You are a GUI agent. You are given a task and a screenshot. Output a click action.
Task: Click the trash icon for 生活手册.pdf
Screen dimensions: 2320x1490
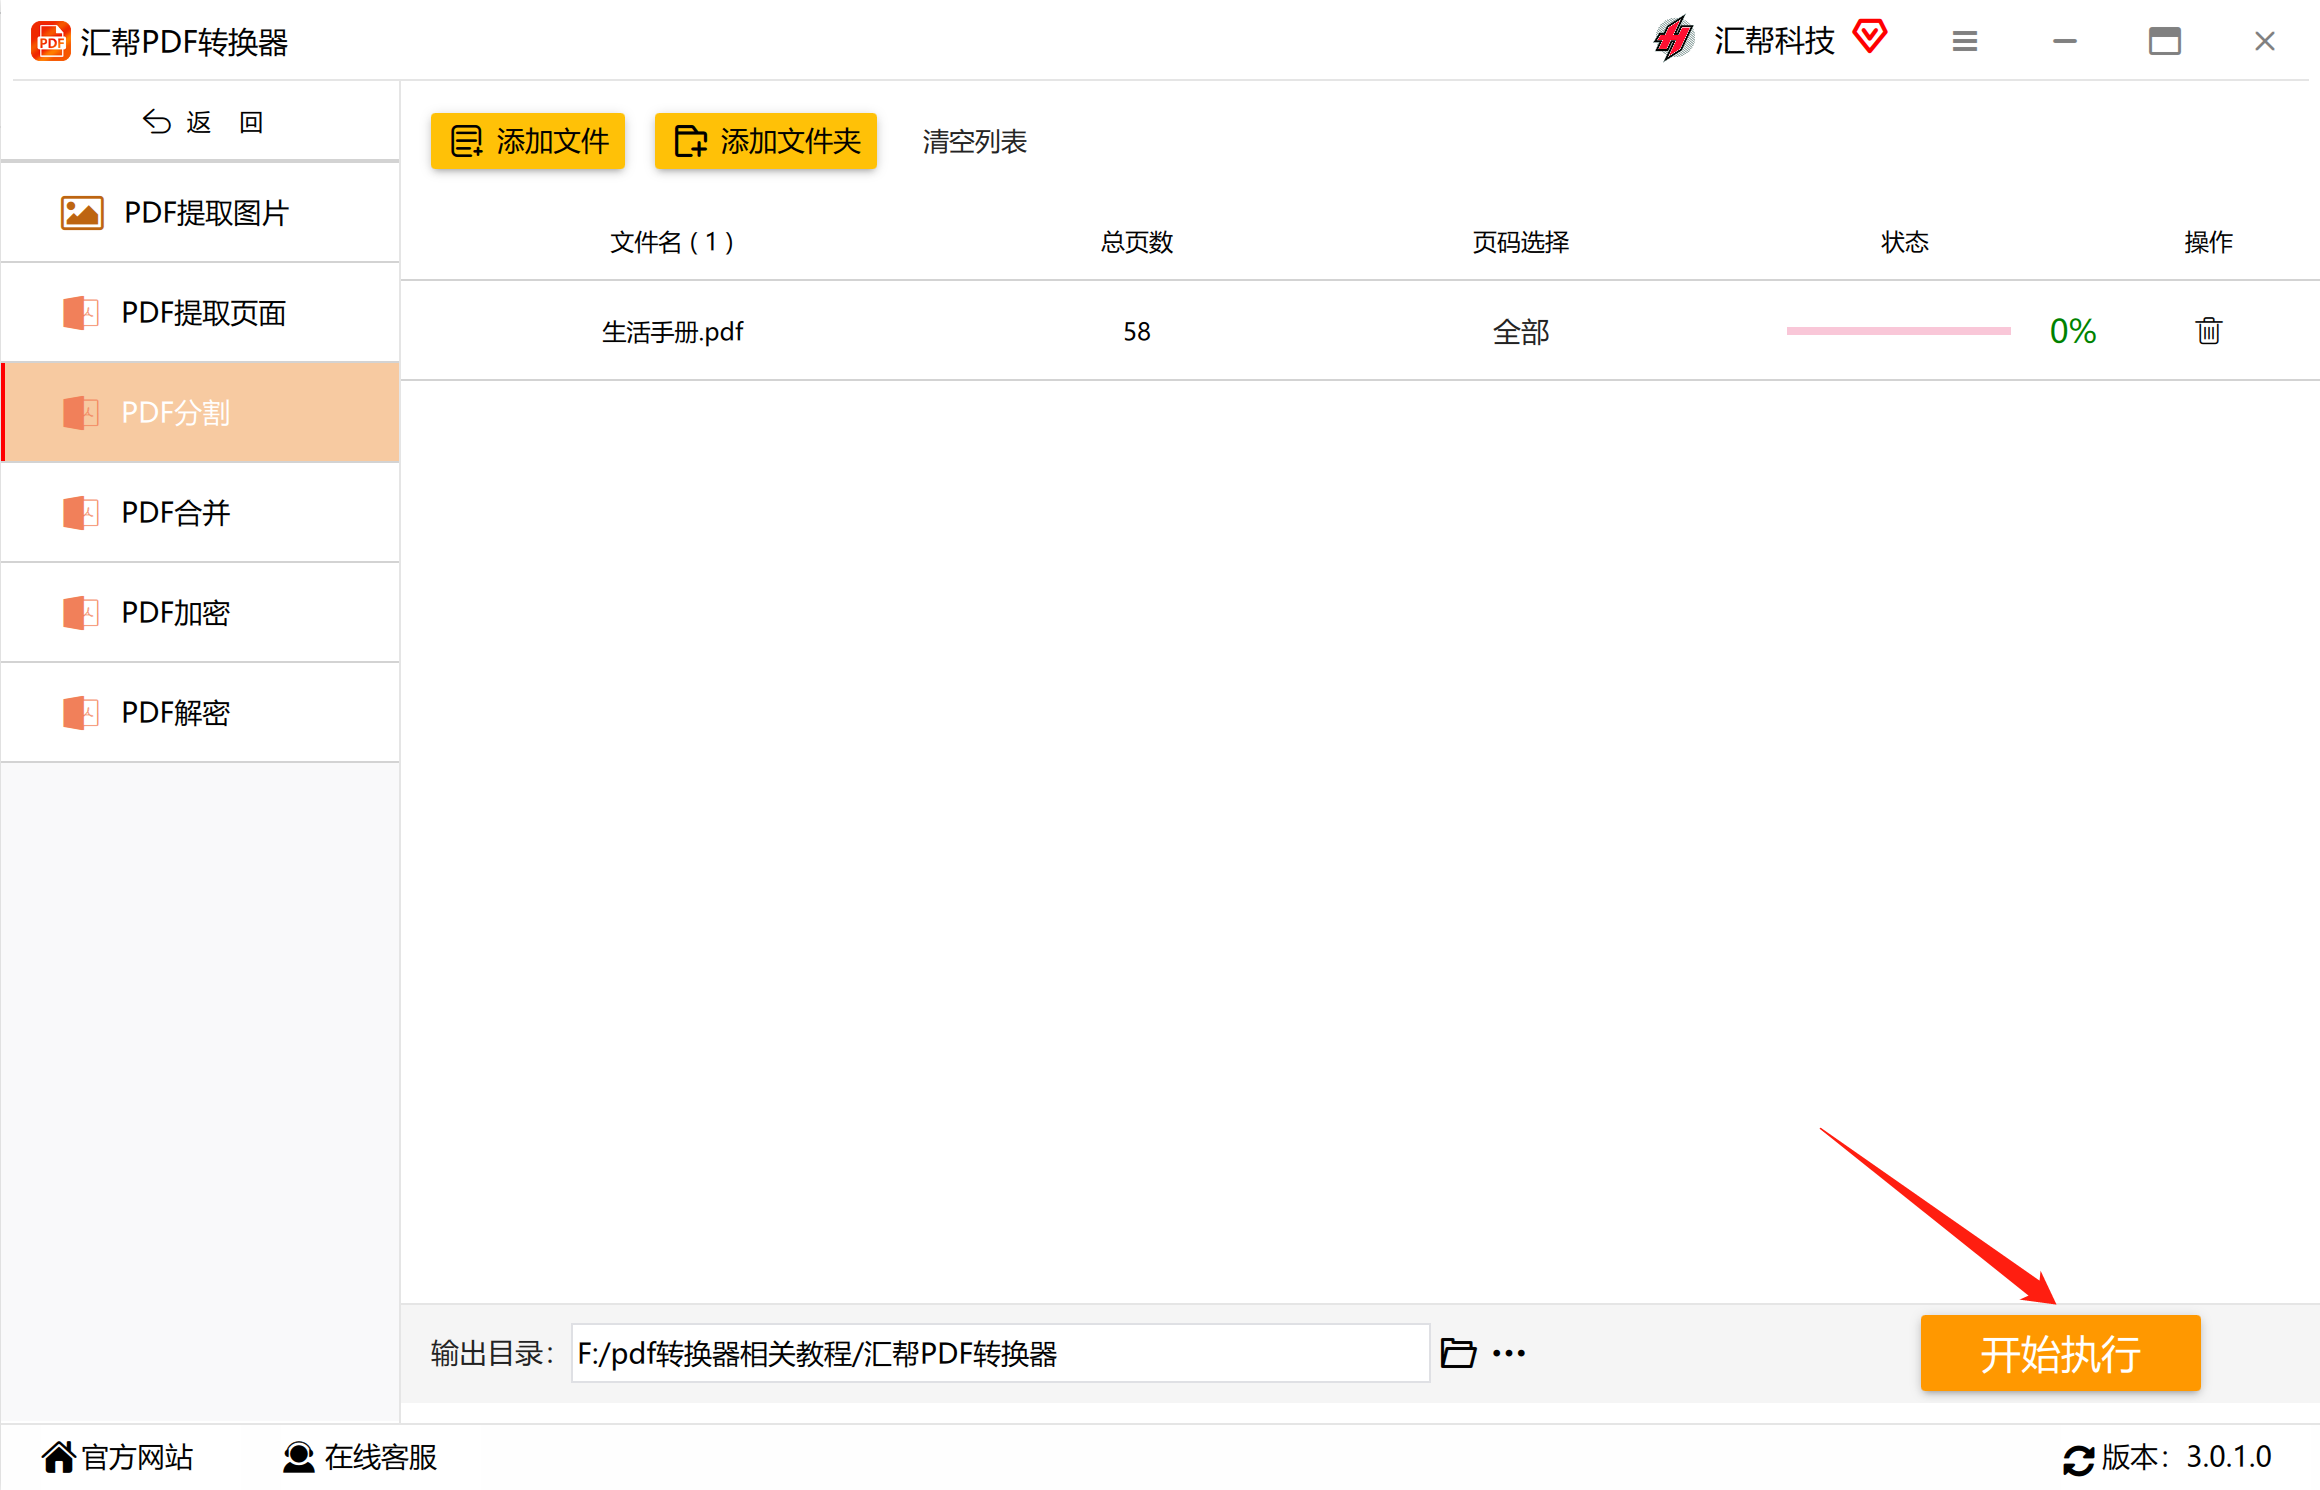2208,331
